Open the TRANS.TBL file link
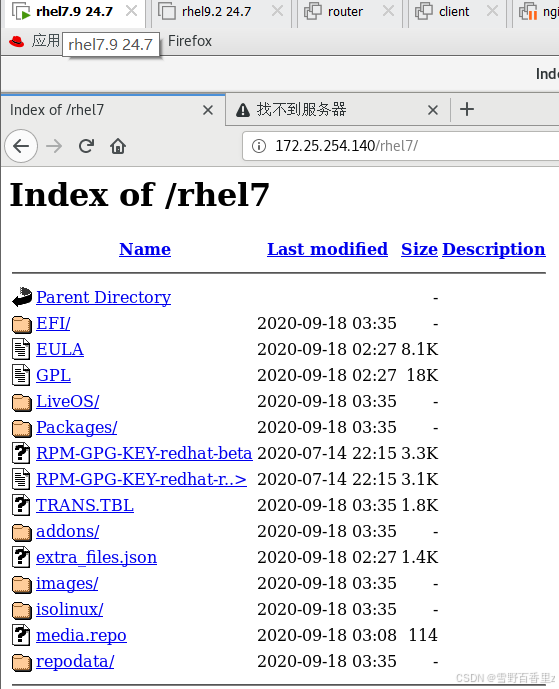The height and width of the screenshot is (689, 559). coord(85,505)
